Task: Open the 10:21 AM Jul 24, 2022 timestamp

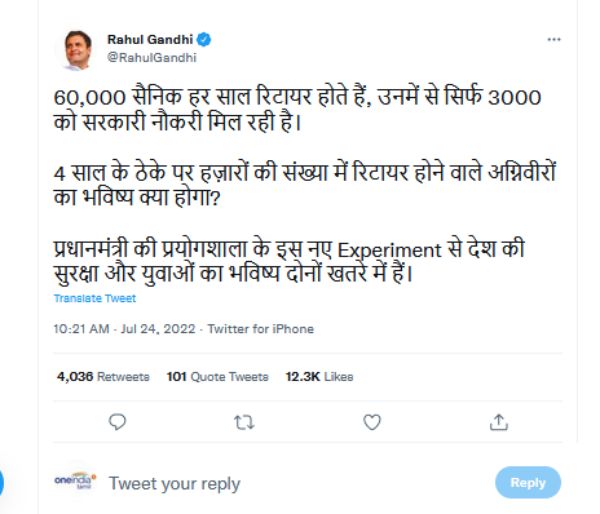Action: [x=125, y=329]
